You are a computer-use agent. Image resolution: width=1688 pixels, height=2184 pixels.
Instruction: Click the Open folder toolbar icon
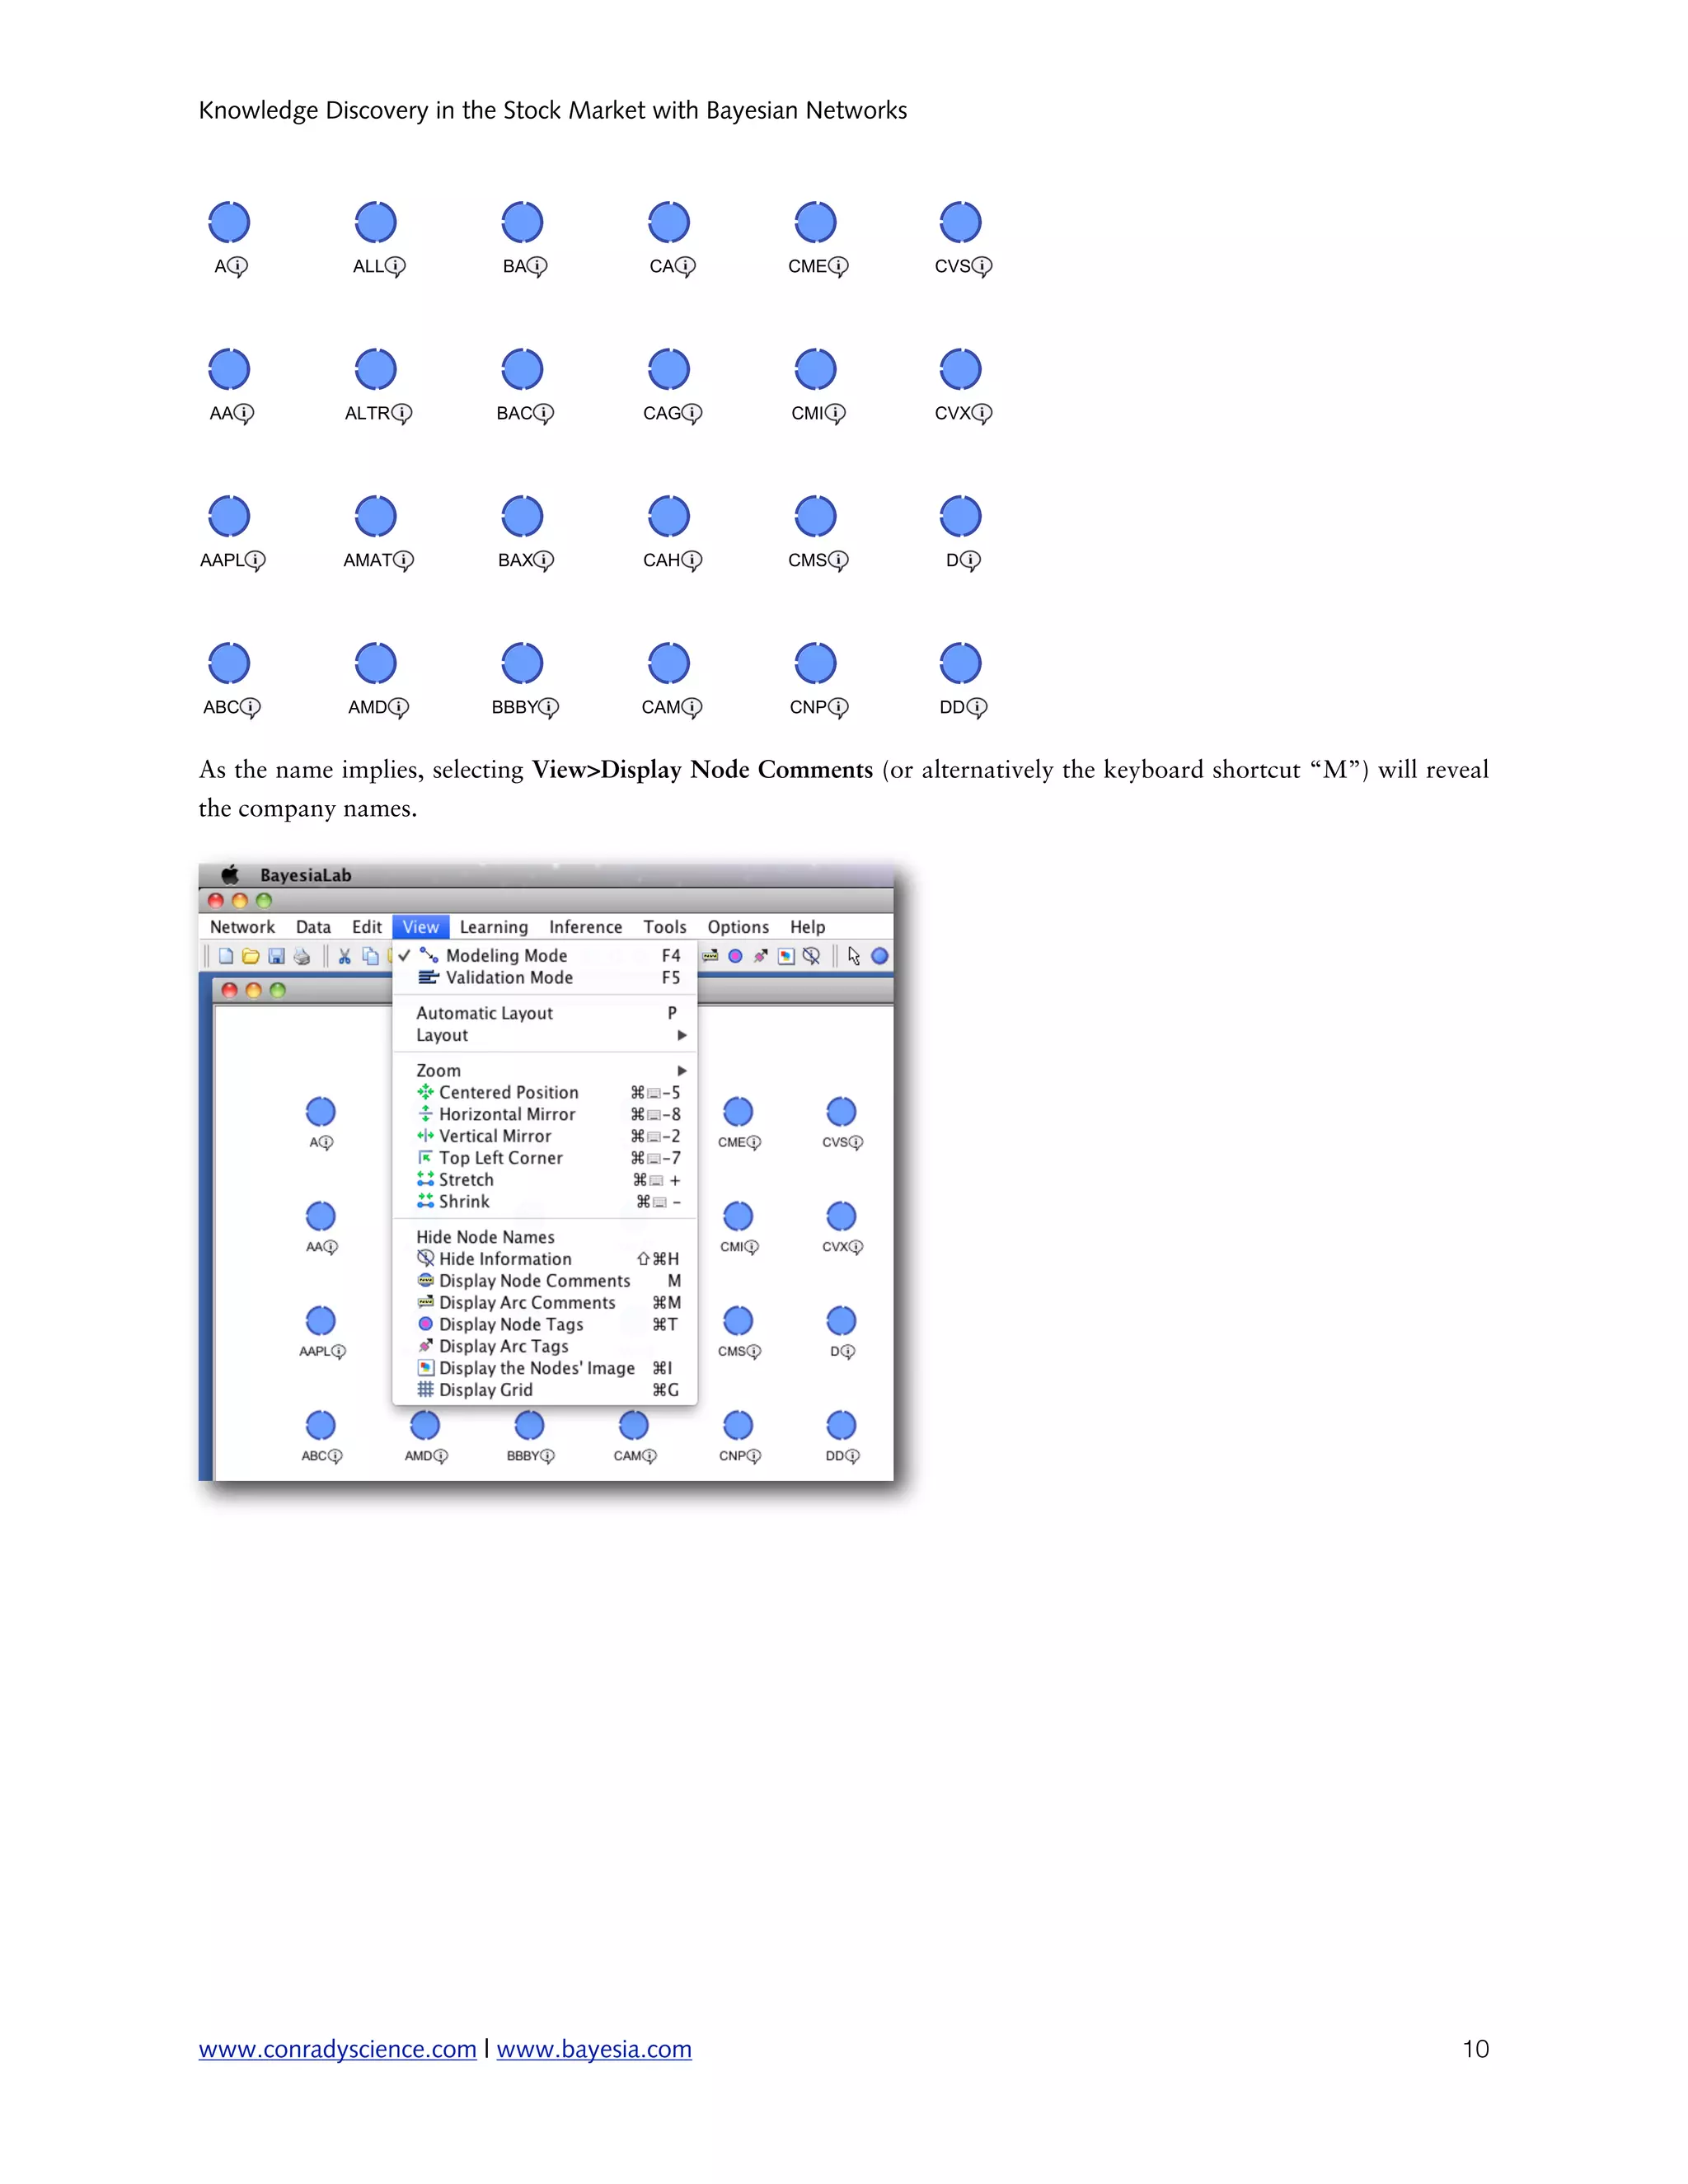[x=251, y=956]
